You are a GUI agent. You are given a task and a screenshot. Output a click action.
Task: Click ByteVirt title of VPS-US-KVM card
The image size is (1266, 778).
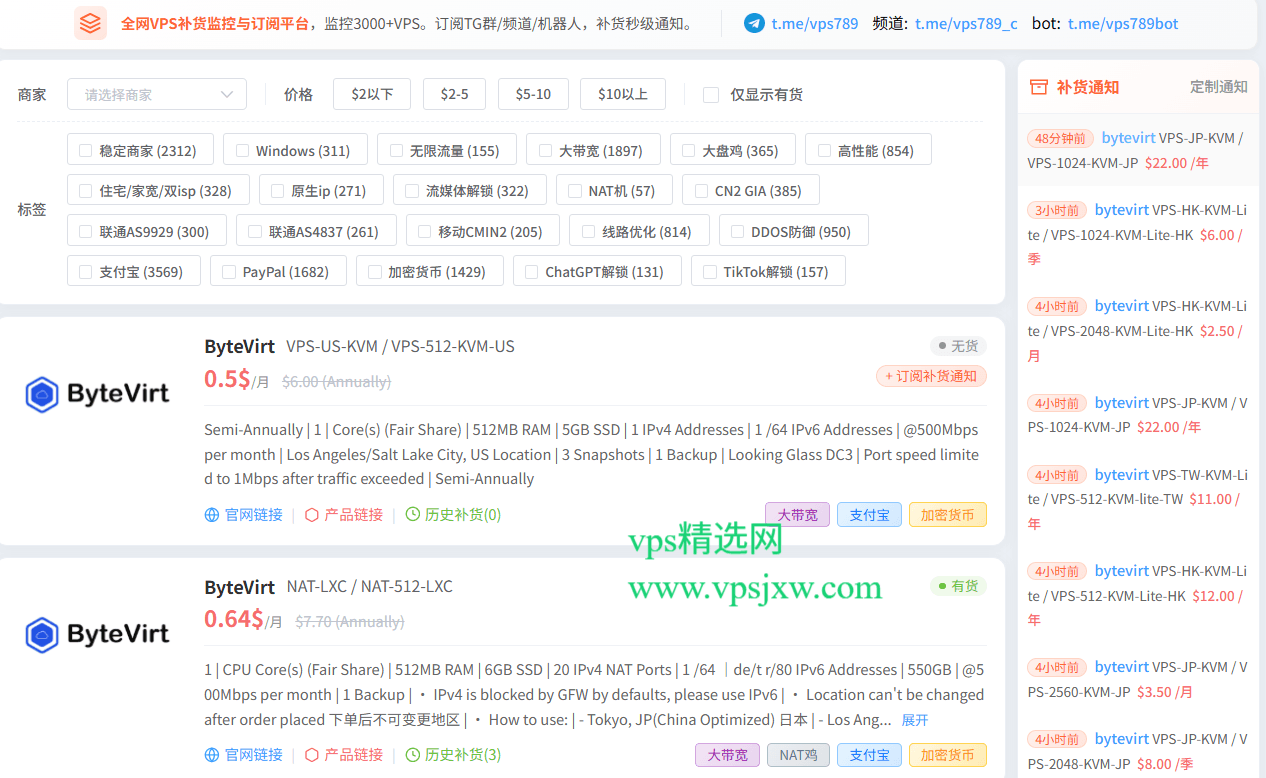[x=239, y=347]
